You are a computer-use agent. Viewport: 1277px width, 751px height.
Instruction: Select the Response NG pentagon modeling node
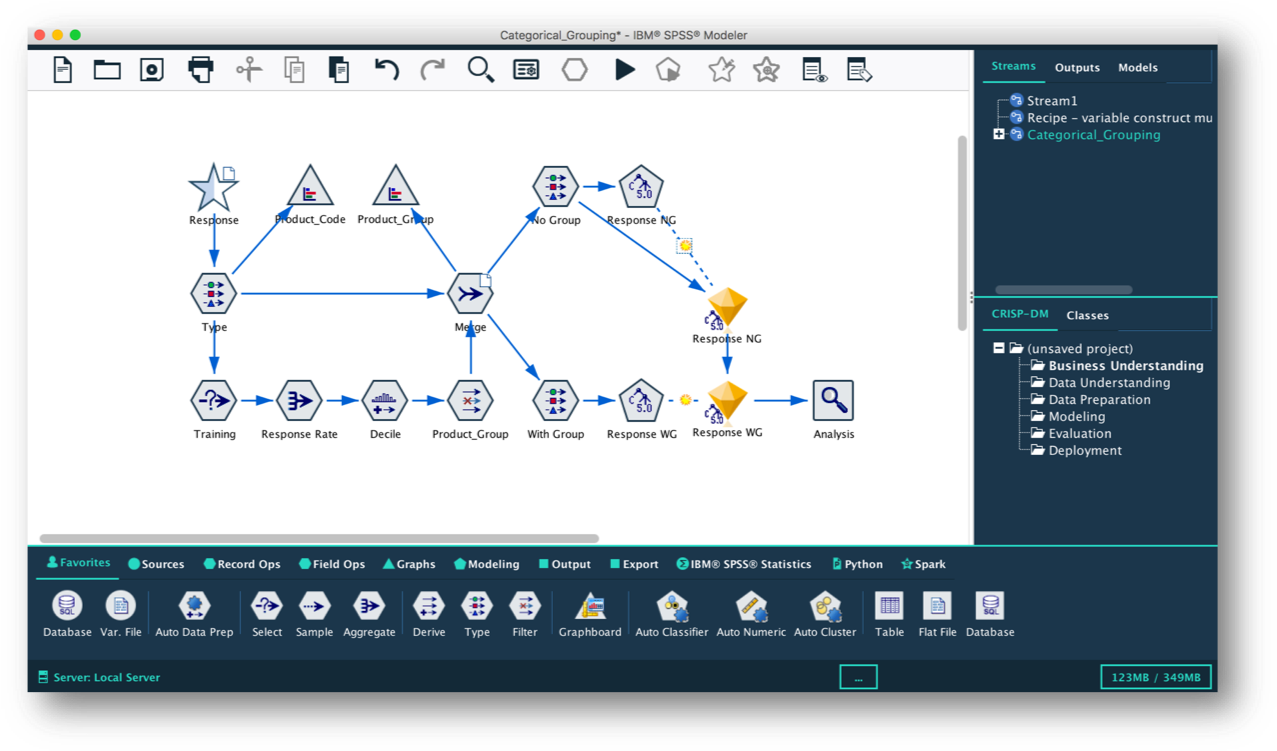pyautogui.click(x=641, y=187)
